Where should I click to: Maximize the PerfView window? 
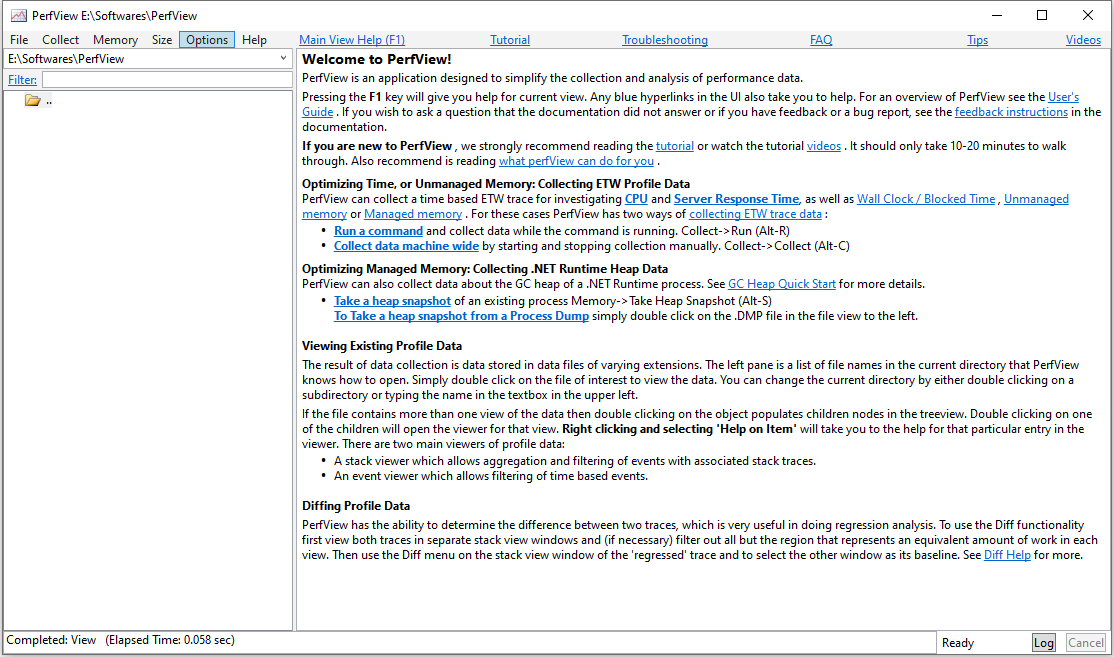click(x=1042, y=15)
